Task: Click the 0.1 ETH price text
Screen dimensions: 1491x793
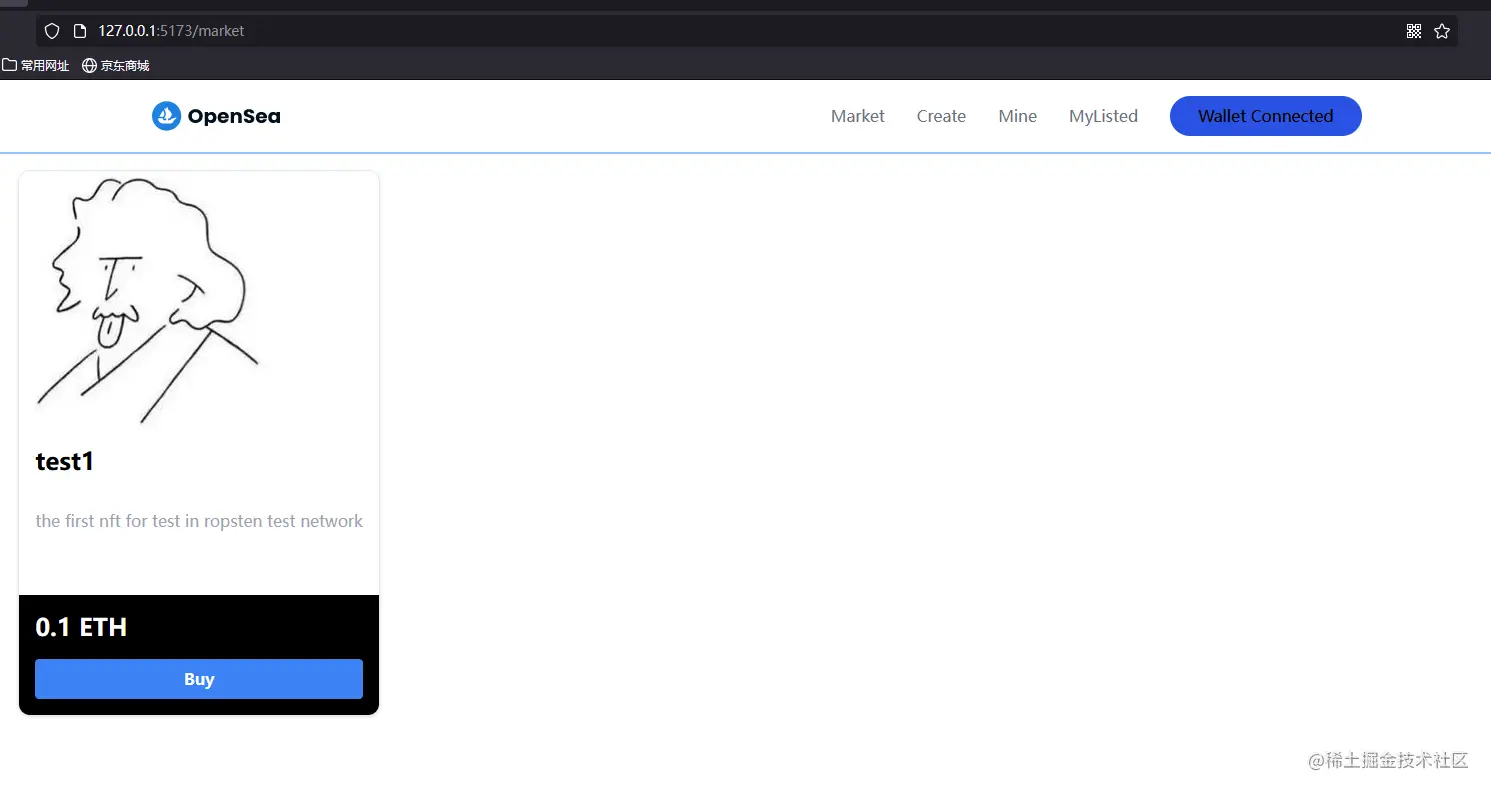Action: [81, 627]
